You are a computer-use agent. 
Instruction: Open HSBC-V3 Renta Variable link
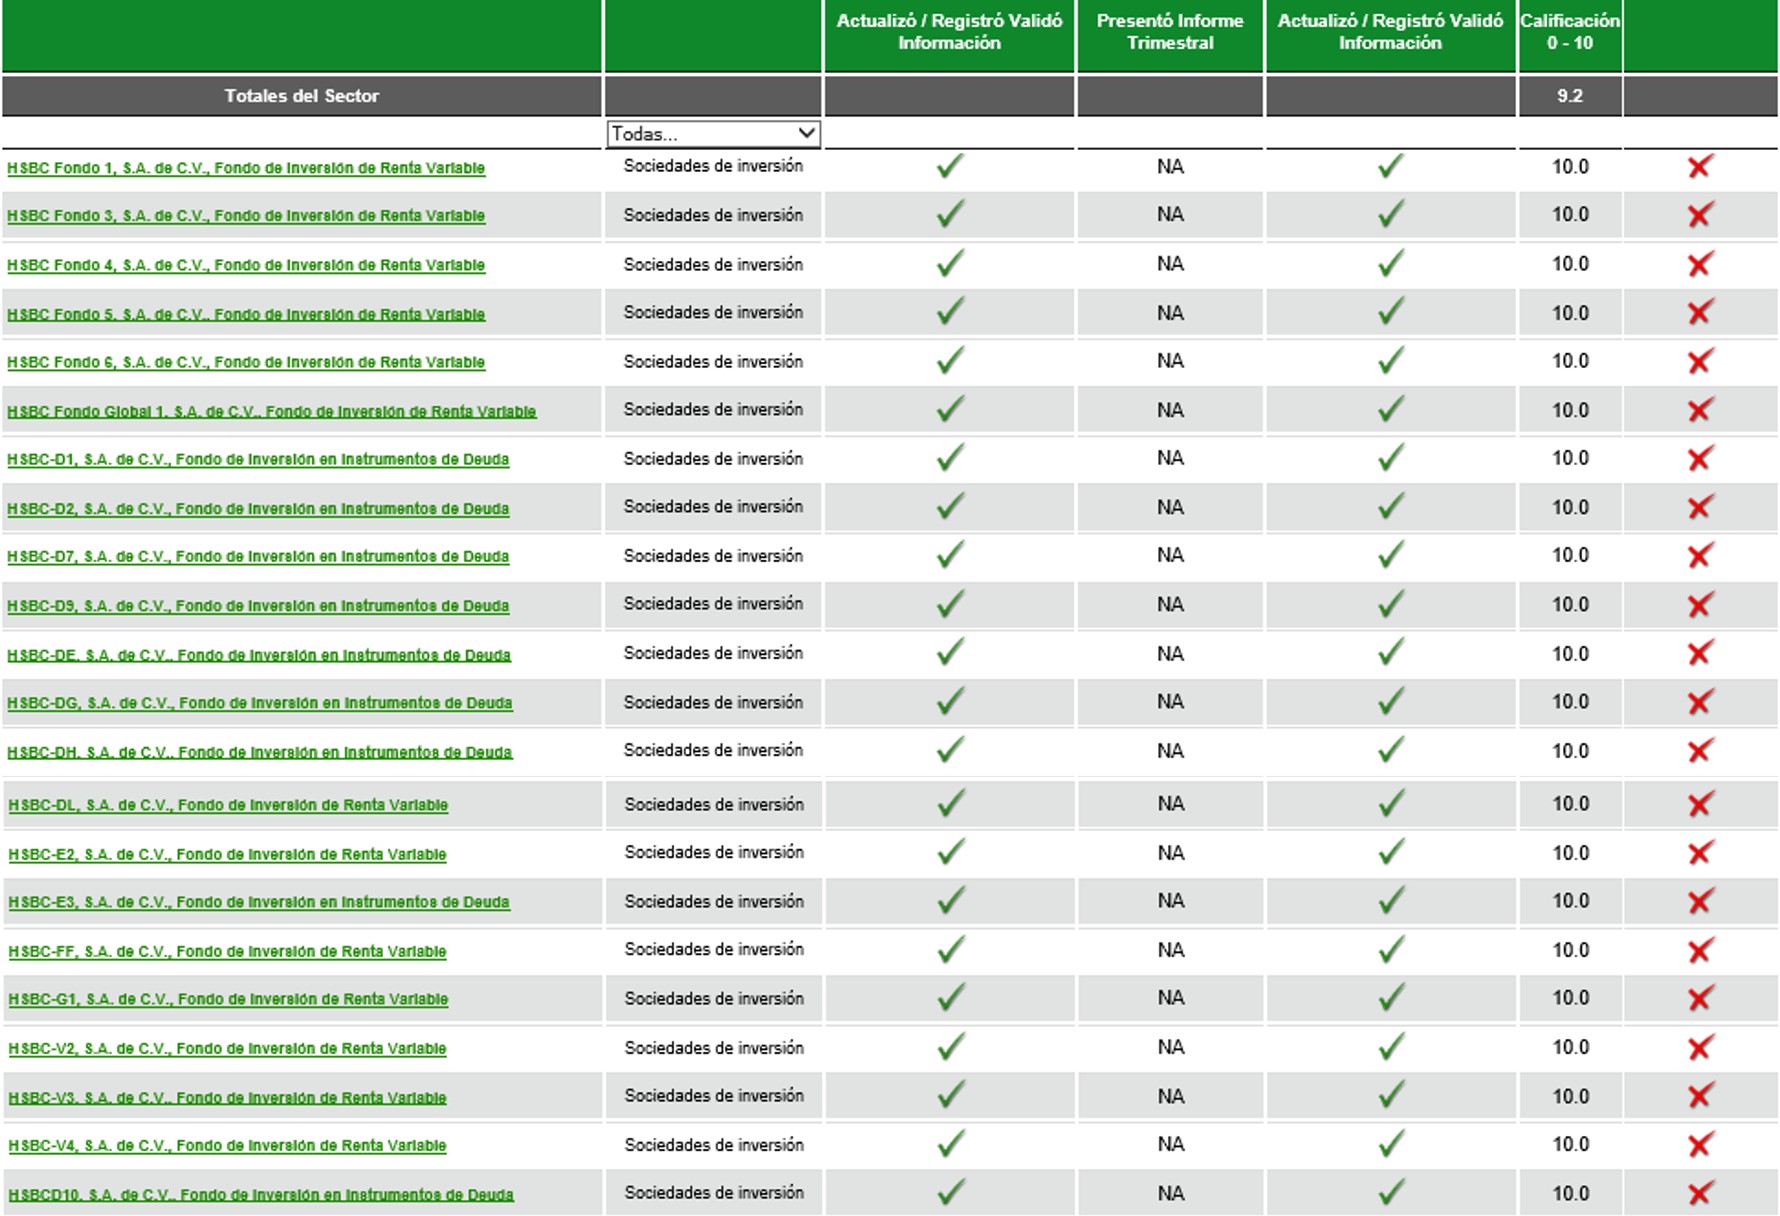227,1098
